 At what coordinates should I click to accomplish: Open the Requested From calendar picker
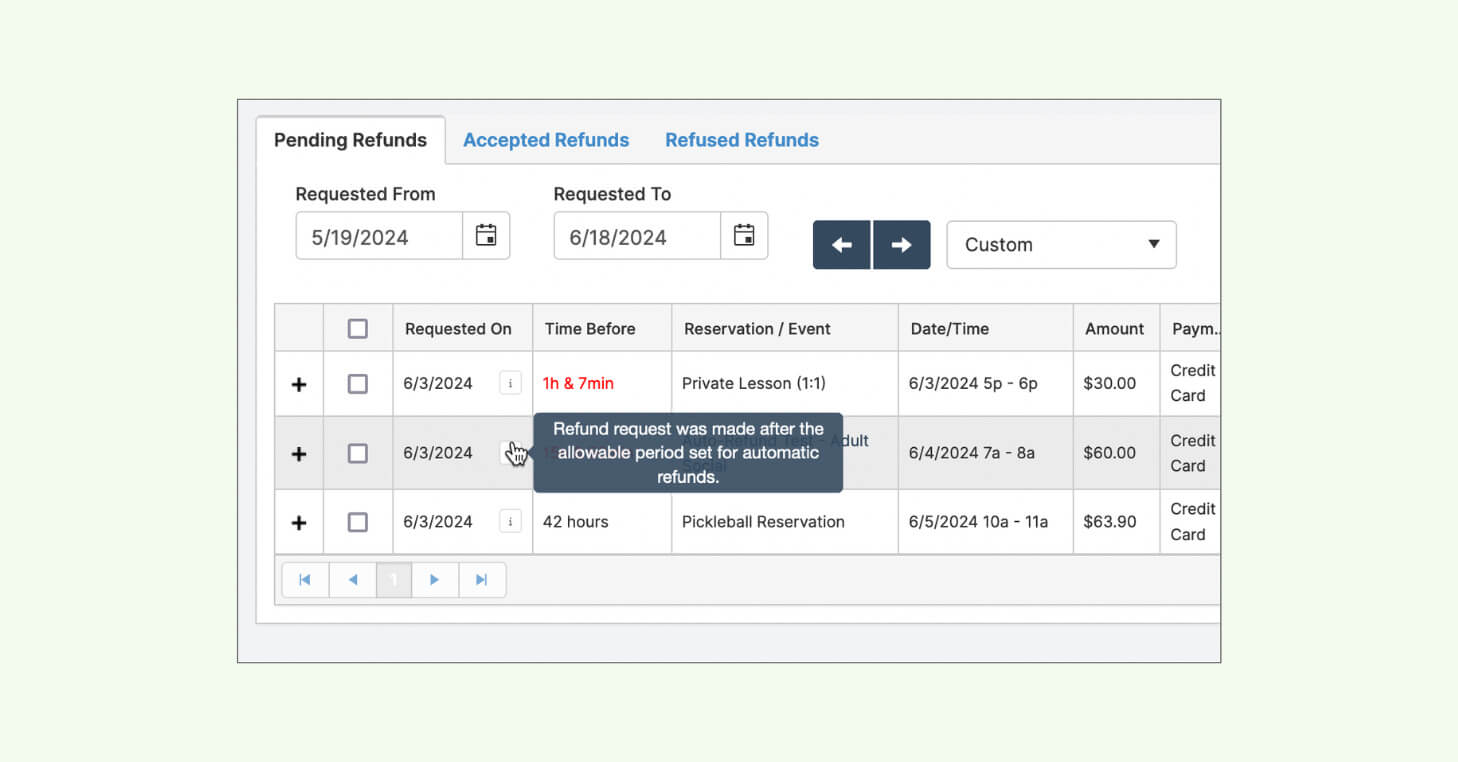pyautogui.click(x=486, y=236)
